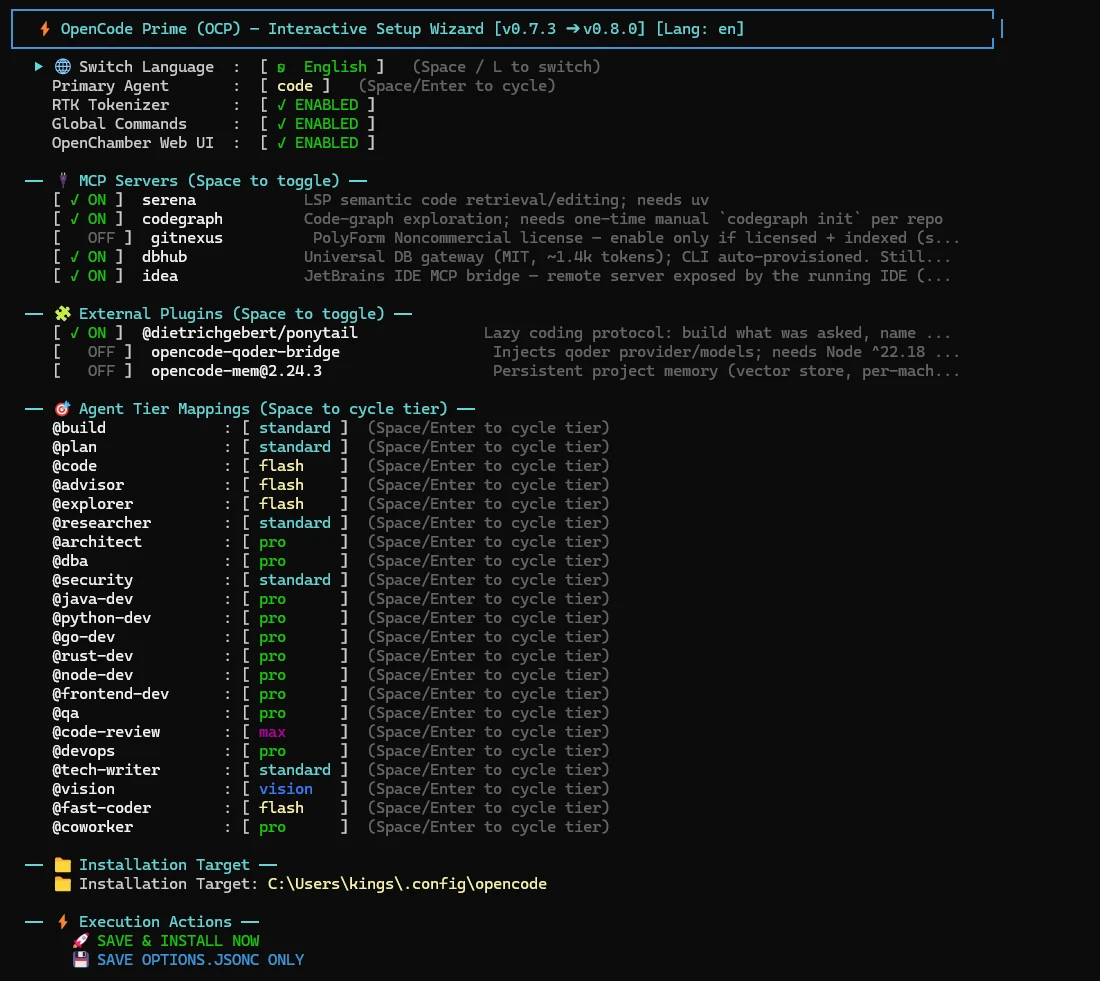
Task: Turn on the opencode-mem@2.24.3 plugin
Action: pyautogui.click(x=93, y=371)
